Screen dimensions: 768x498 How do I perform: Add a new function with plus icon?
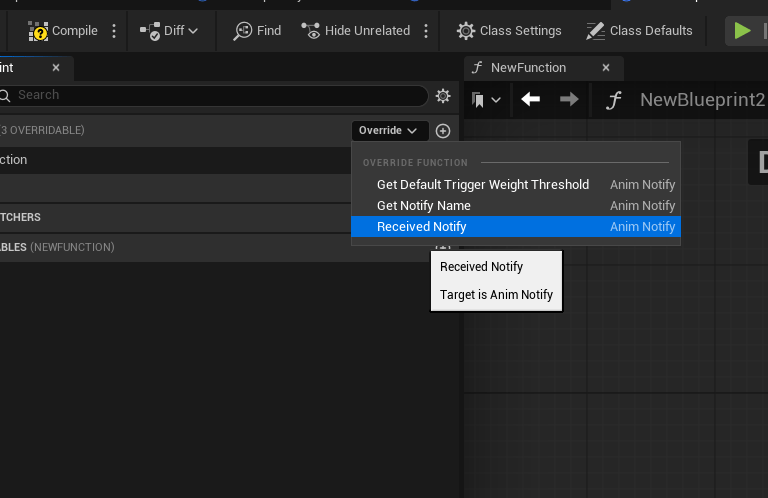click(x=443, y=131)
